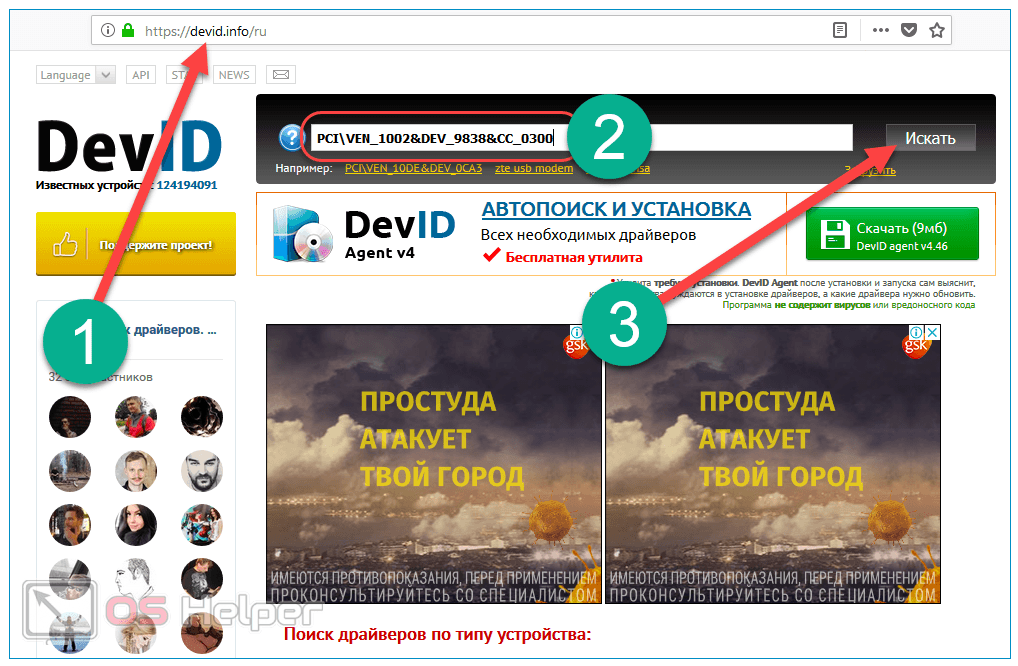
Task: Click the bearded man avatar in second row
Action: pyautogui.click(x=202, y=471)
